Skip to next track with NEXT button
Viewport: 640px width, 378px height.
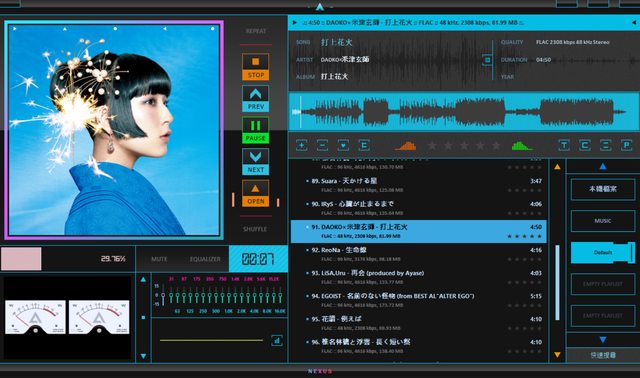[x=256, y=162]
